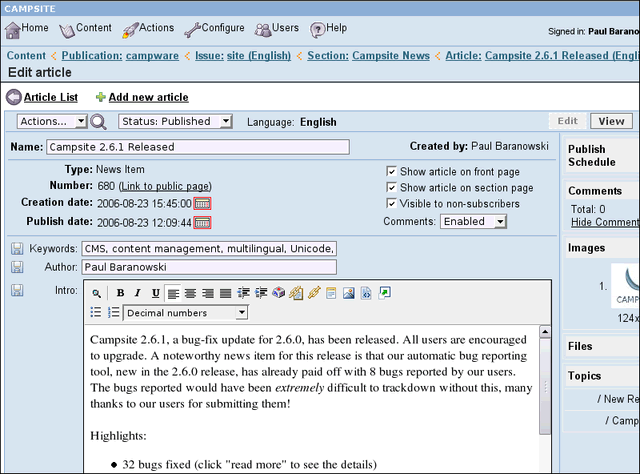This screenshot has width=640, height=474.
Task: Apply italic formatting in Intro editor
Action: click(x=137, y=293)
